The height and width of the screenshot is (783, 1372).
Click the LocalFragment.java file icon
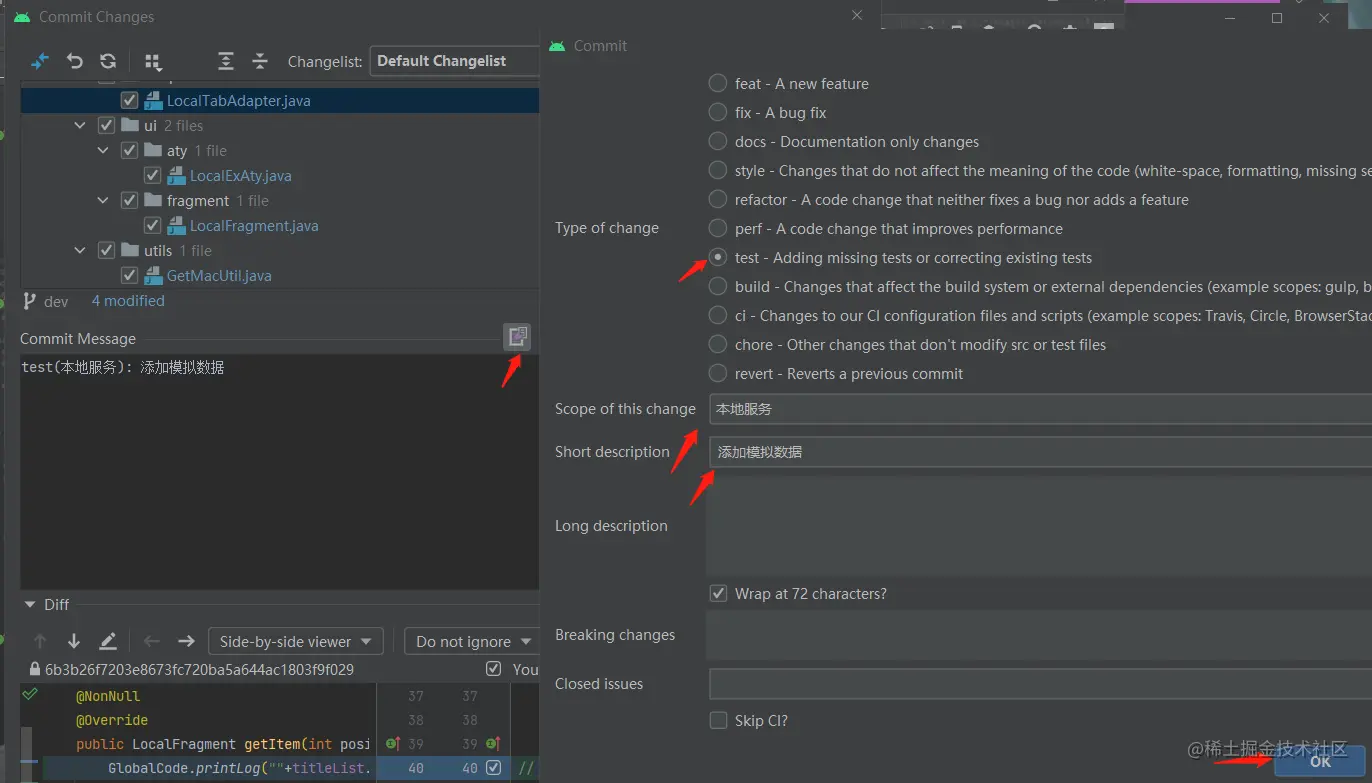point(176,226)
